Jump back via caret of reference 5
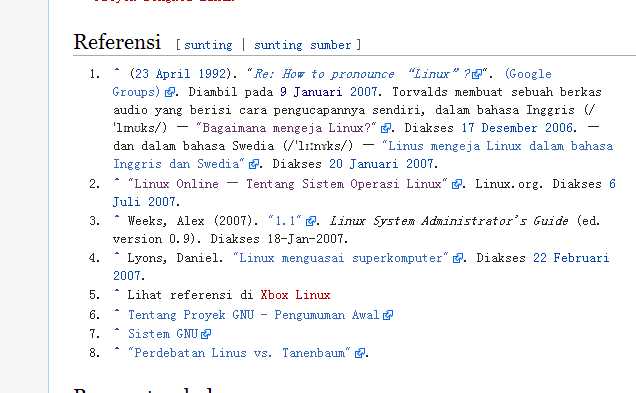The image size is (636, 393). [x=117, y=293]
